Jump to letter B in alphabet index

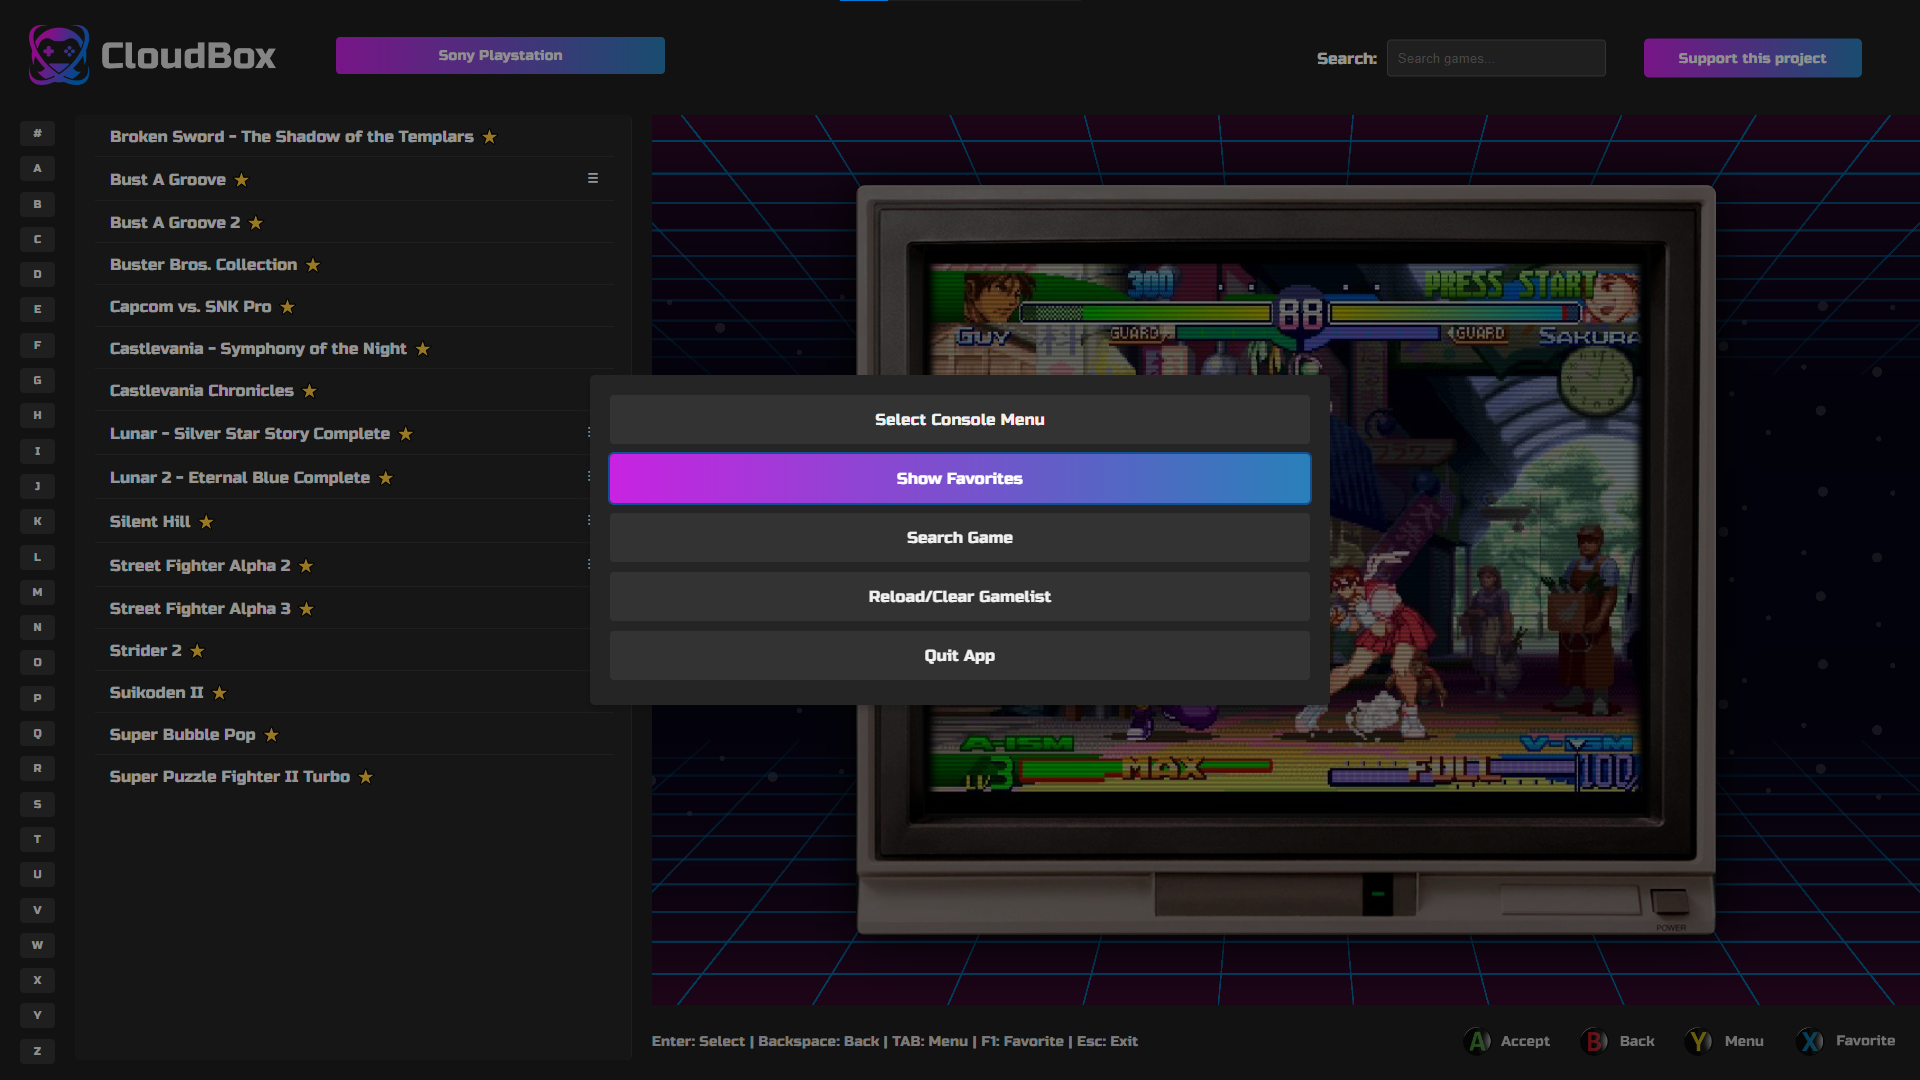tap(37, 204)
